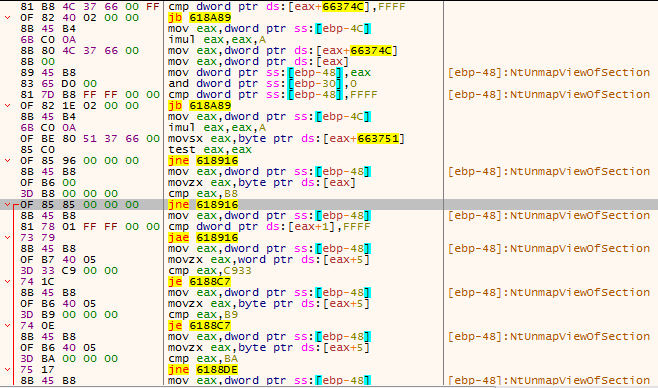
Task: Click the jb 618A89 instruction with bytes 0F 82 40 02
Action: coord(199,18)
